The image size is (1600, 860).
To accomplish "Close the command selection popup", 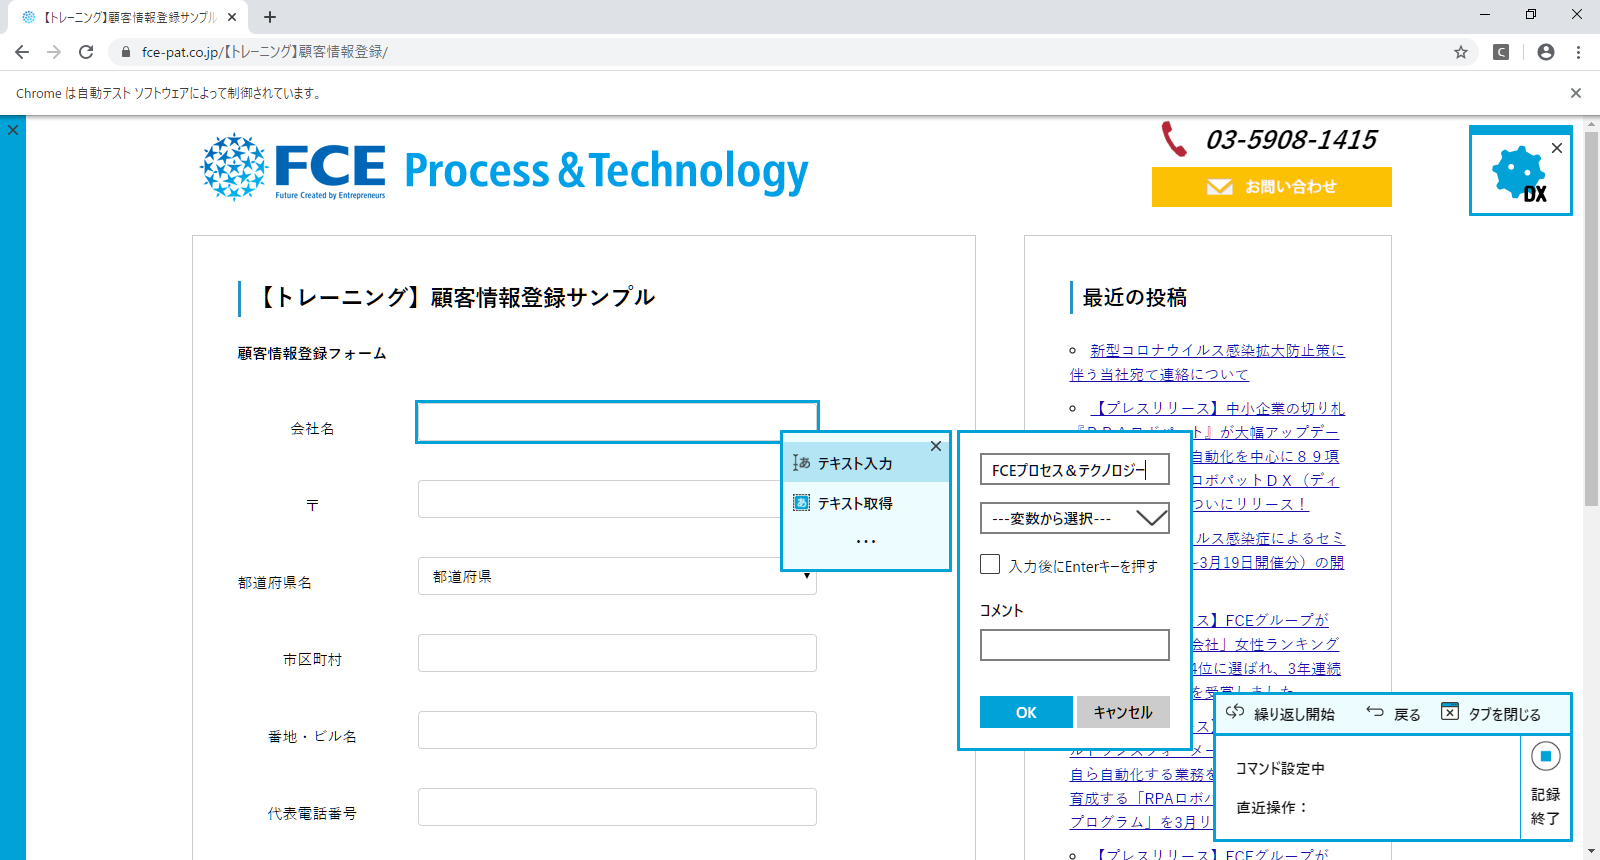I will coord(936,446).
